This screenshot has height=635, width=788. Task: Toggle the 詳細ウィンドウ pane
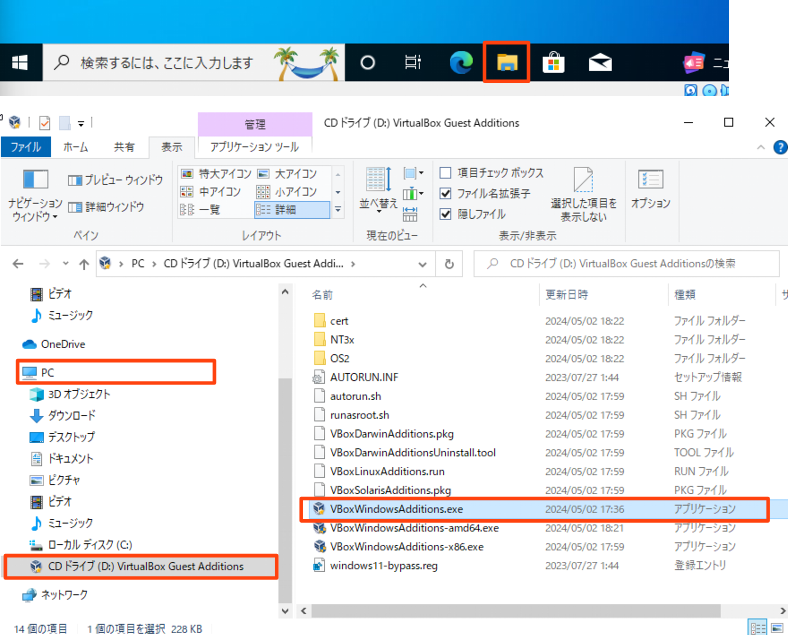pyautogui.click(x=106, y=206)
